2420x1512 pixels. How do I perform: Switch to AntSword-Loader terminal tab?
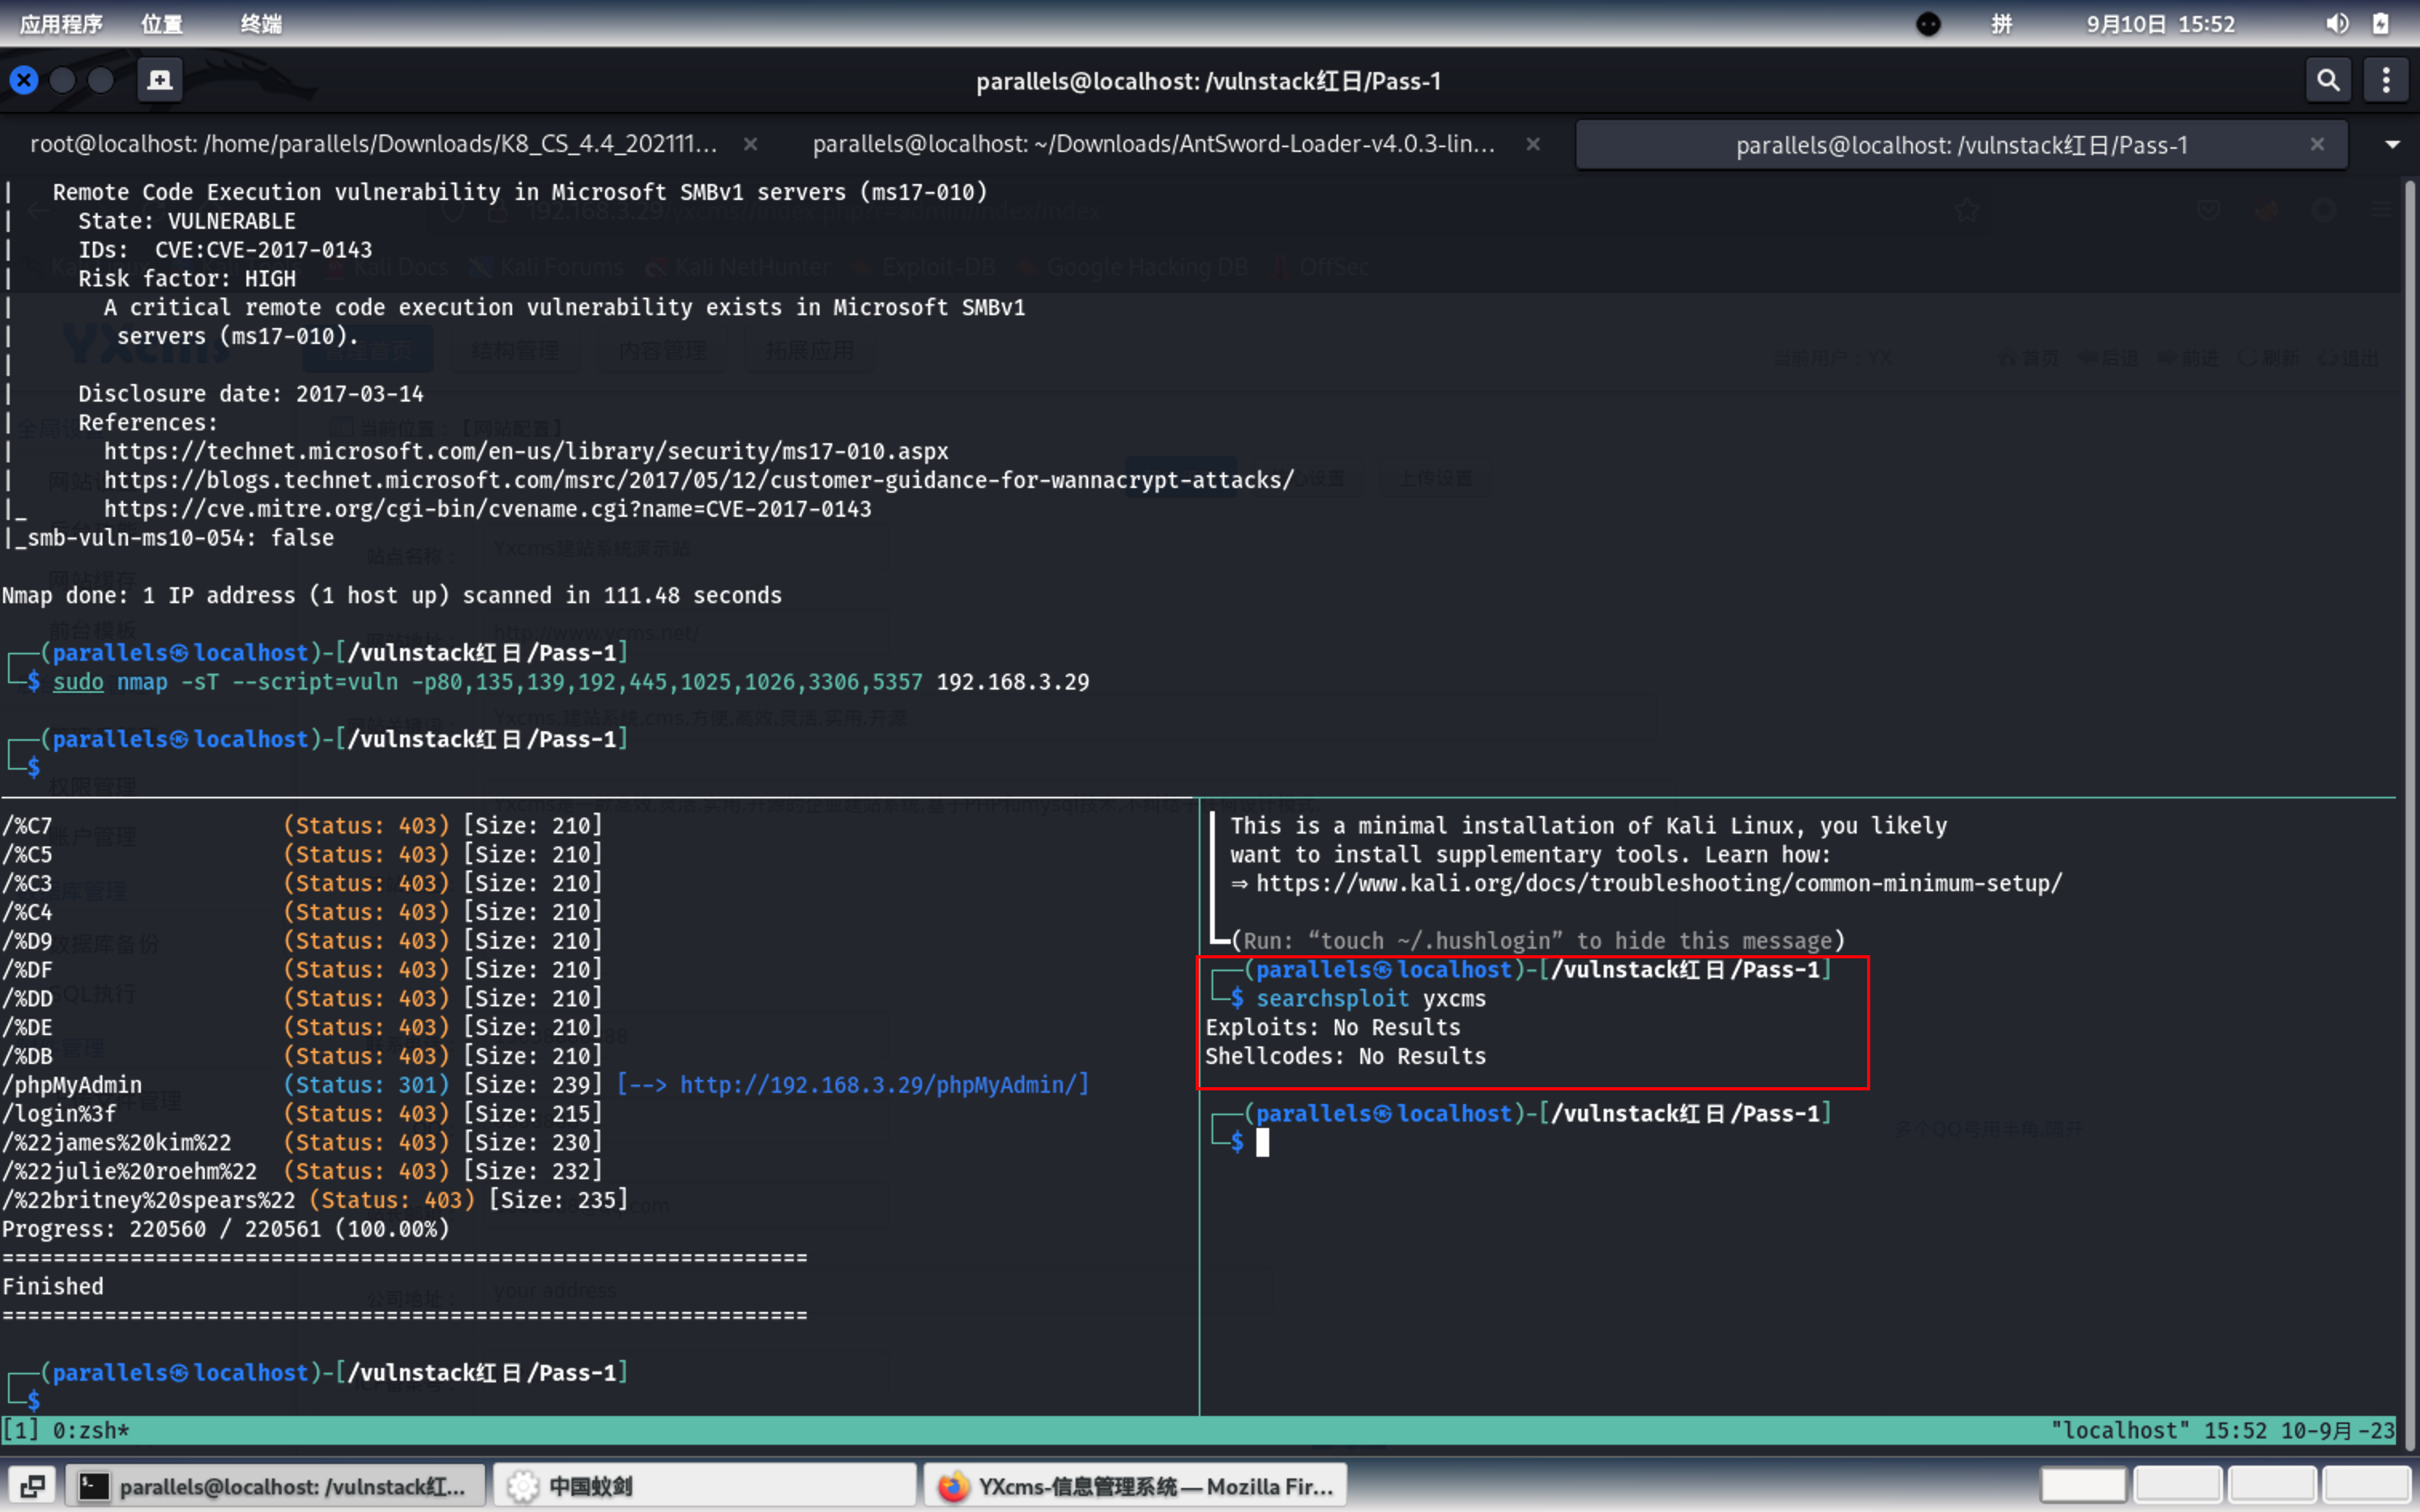point(1153,144)
